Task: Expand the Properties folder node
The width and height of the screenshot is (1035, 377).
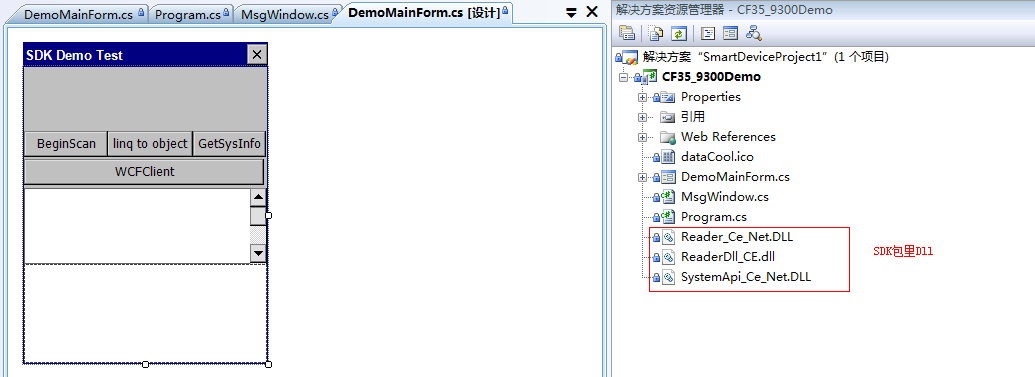Action: [642, 97]
